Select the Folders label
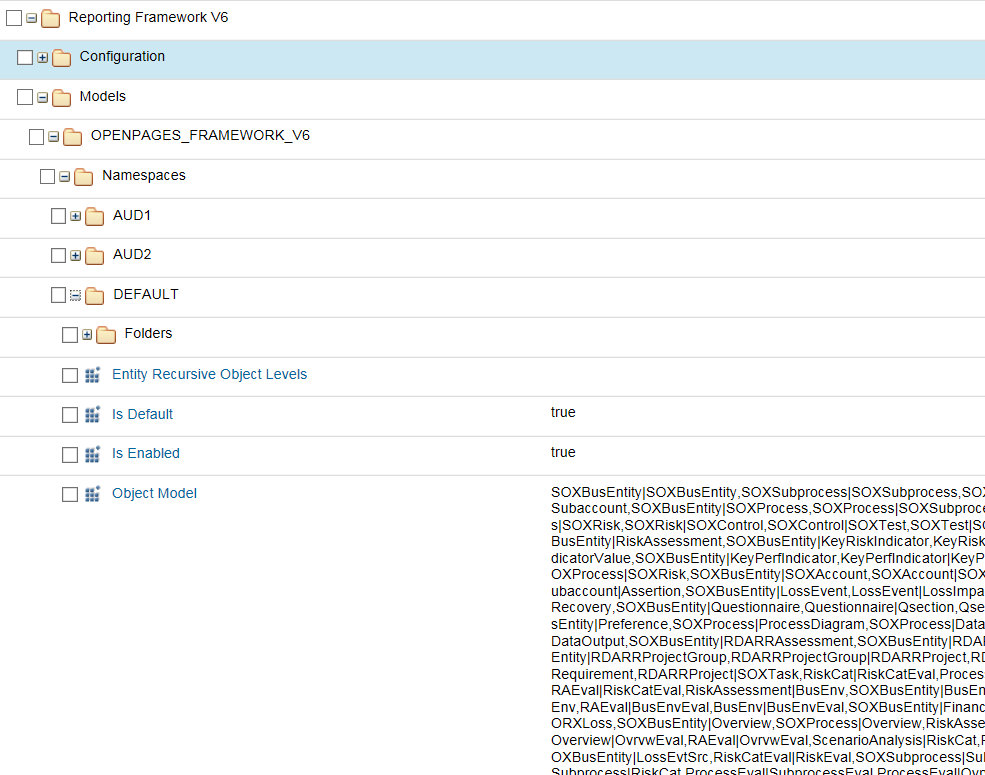 click(148, 333)
